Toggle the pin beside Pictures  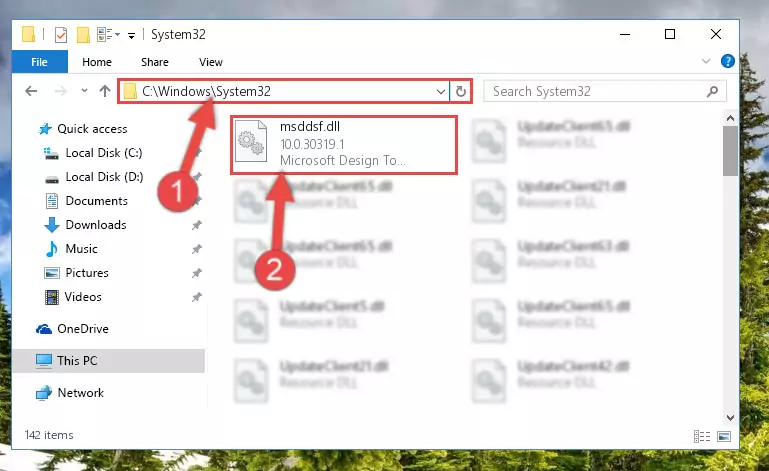tap(197, 273)
